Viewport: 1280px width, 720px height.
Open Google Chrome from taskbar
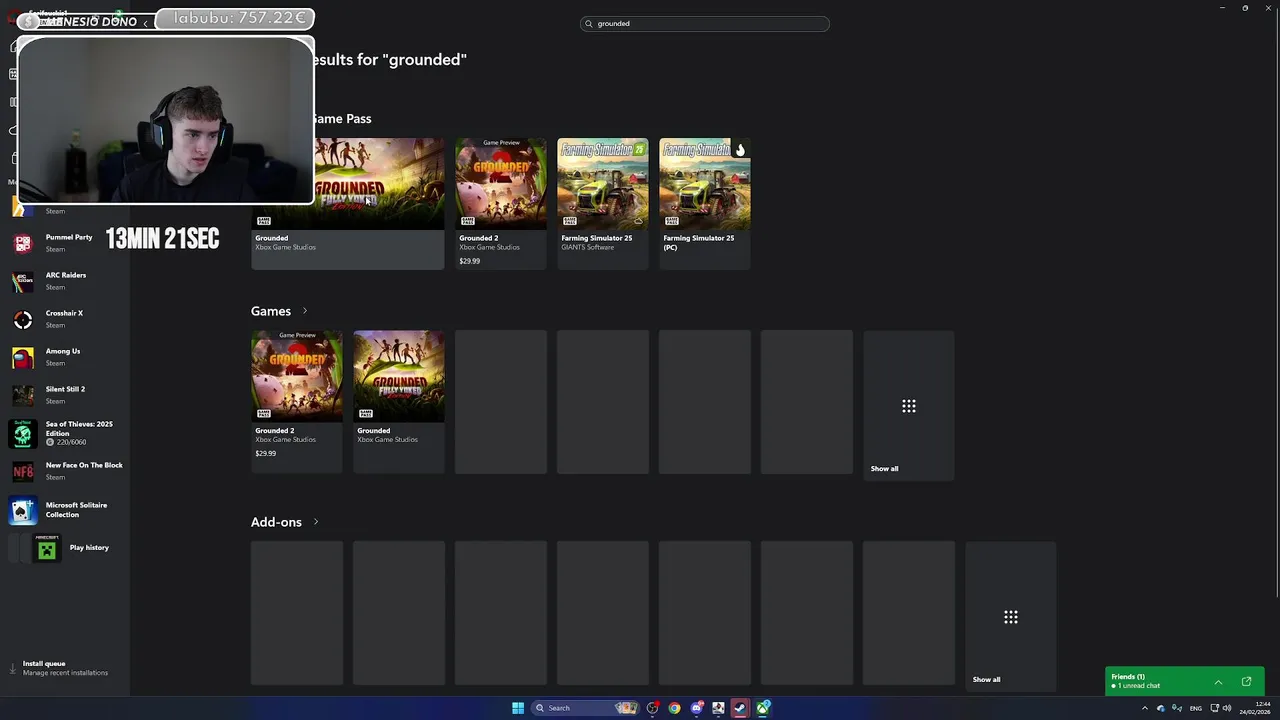pos(674,708)
